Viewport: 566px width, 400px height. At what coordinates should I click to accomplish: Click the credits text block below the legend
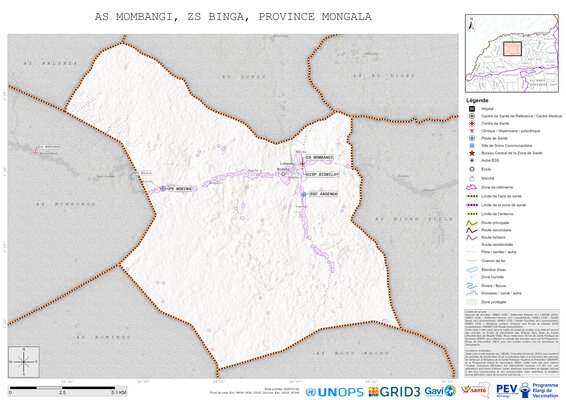(512, 343)
